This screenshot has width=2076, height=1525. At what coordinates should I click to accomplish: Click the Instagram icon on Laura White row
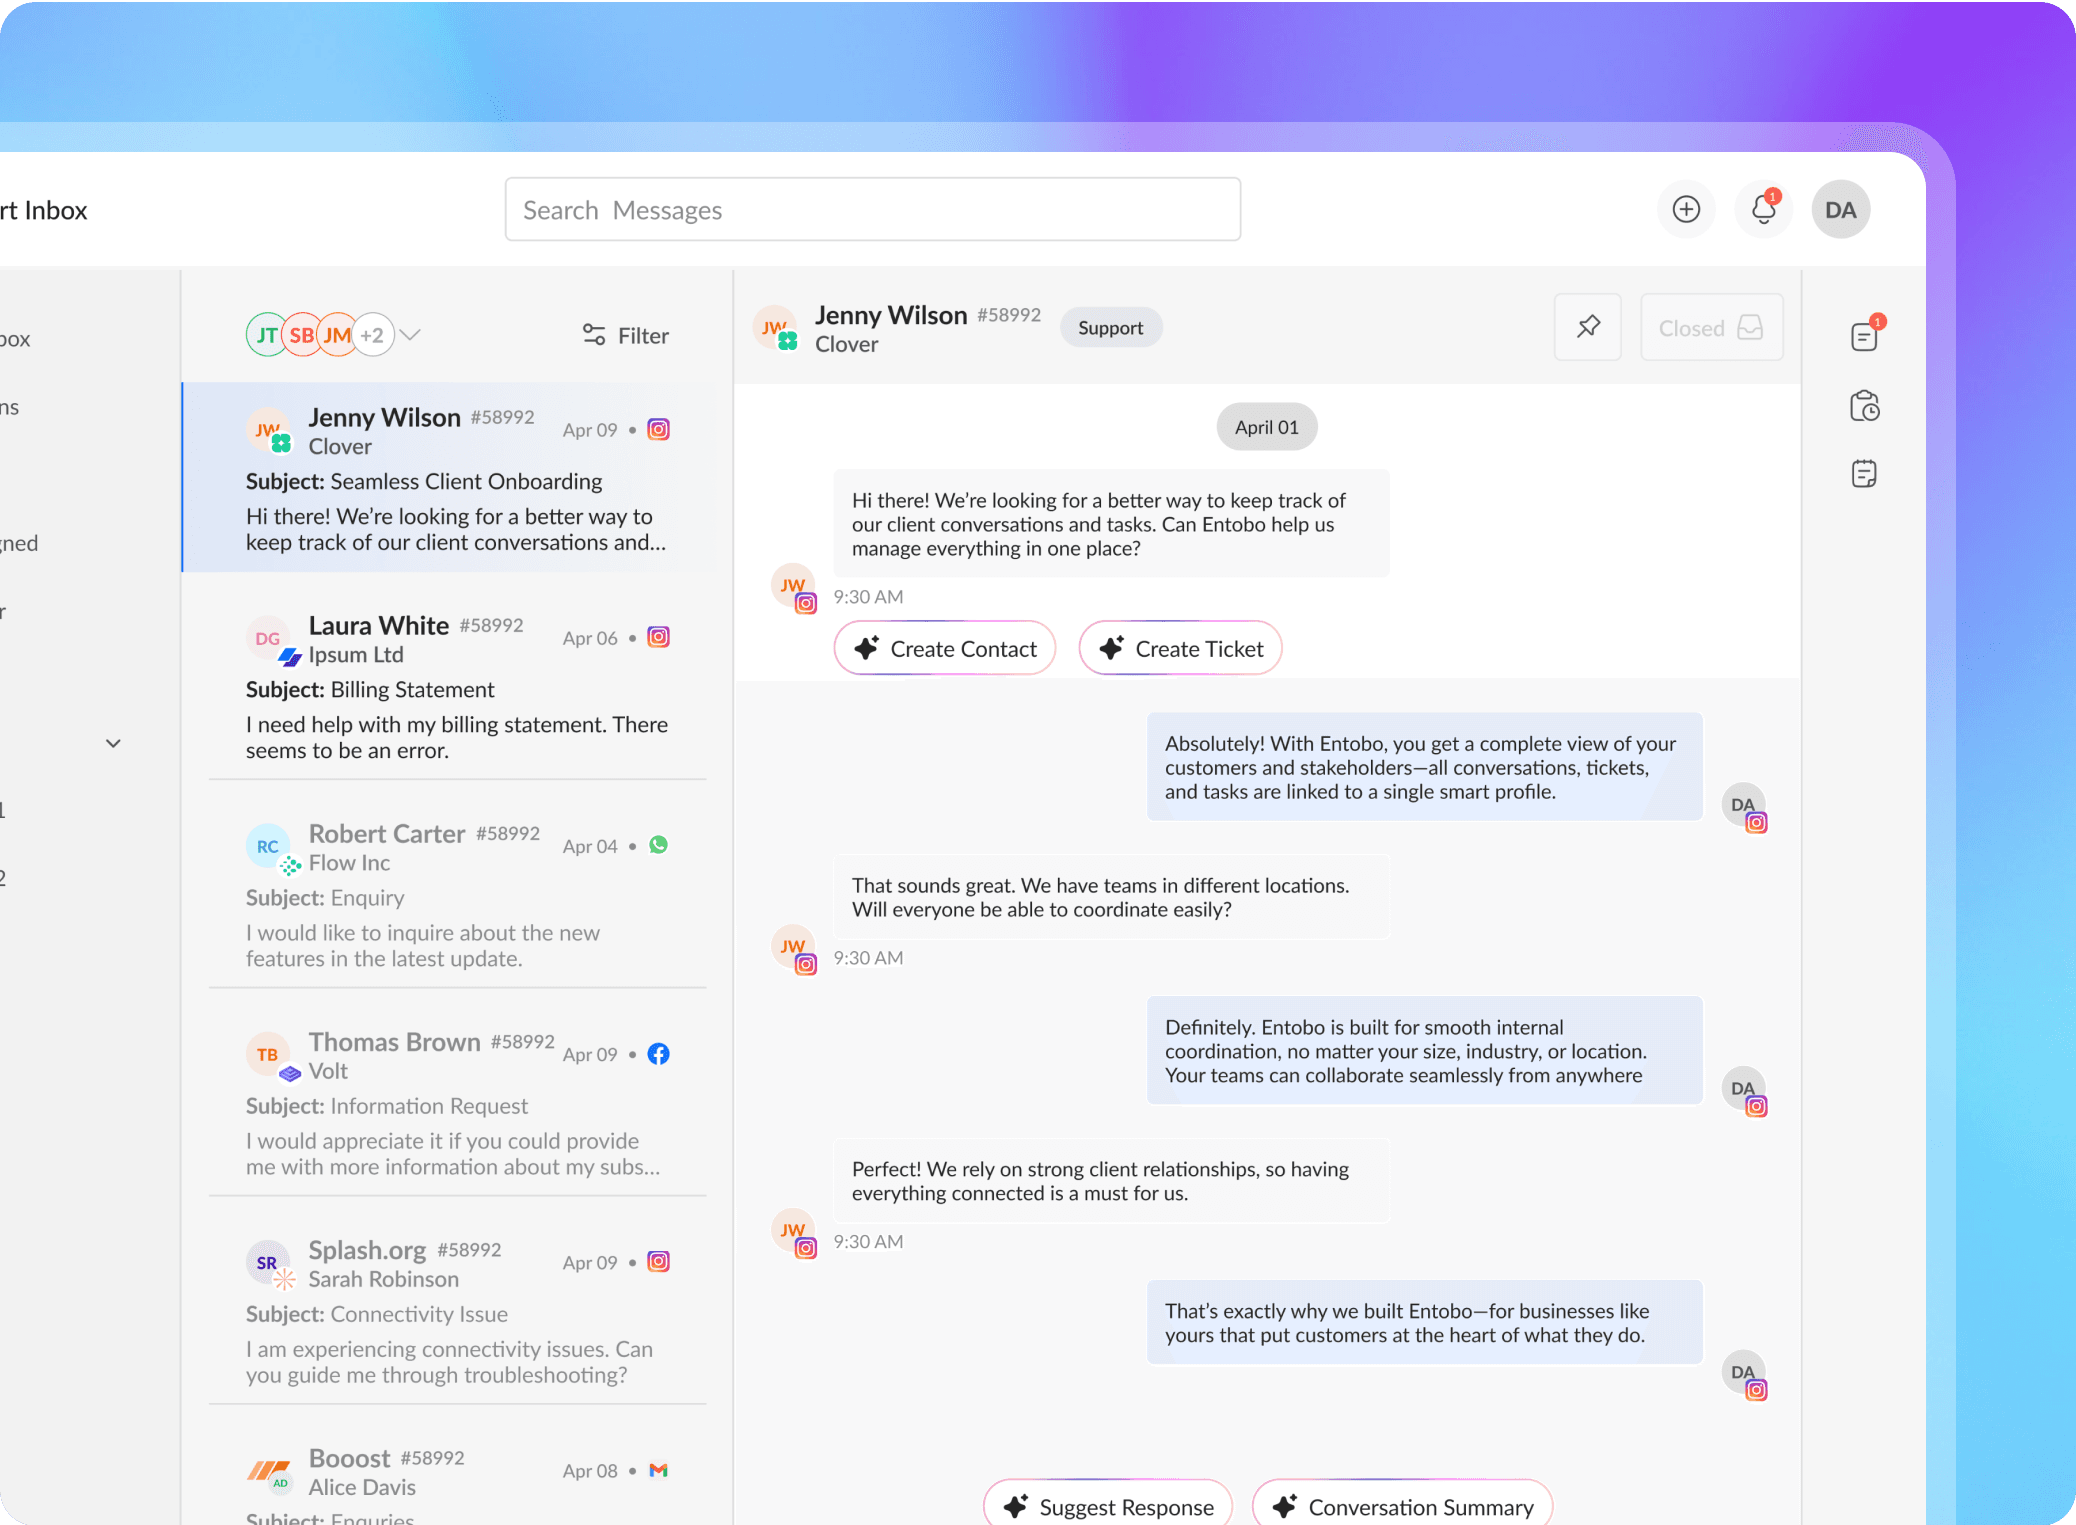(x=658, y=637)
